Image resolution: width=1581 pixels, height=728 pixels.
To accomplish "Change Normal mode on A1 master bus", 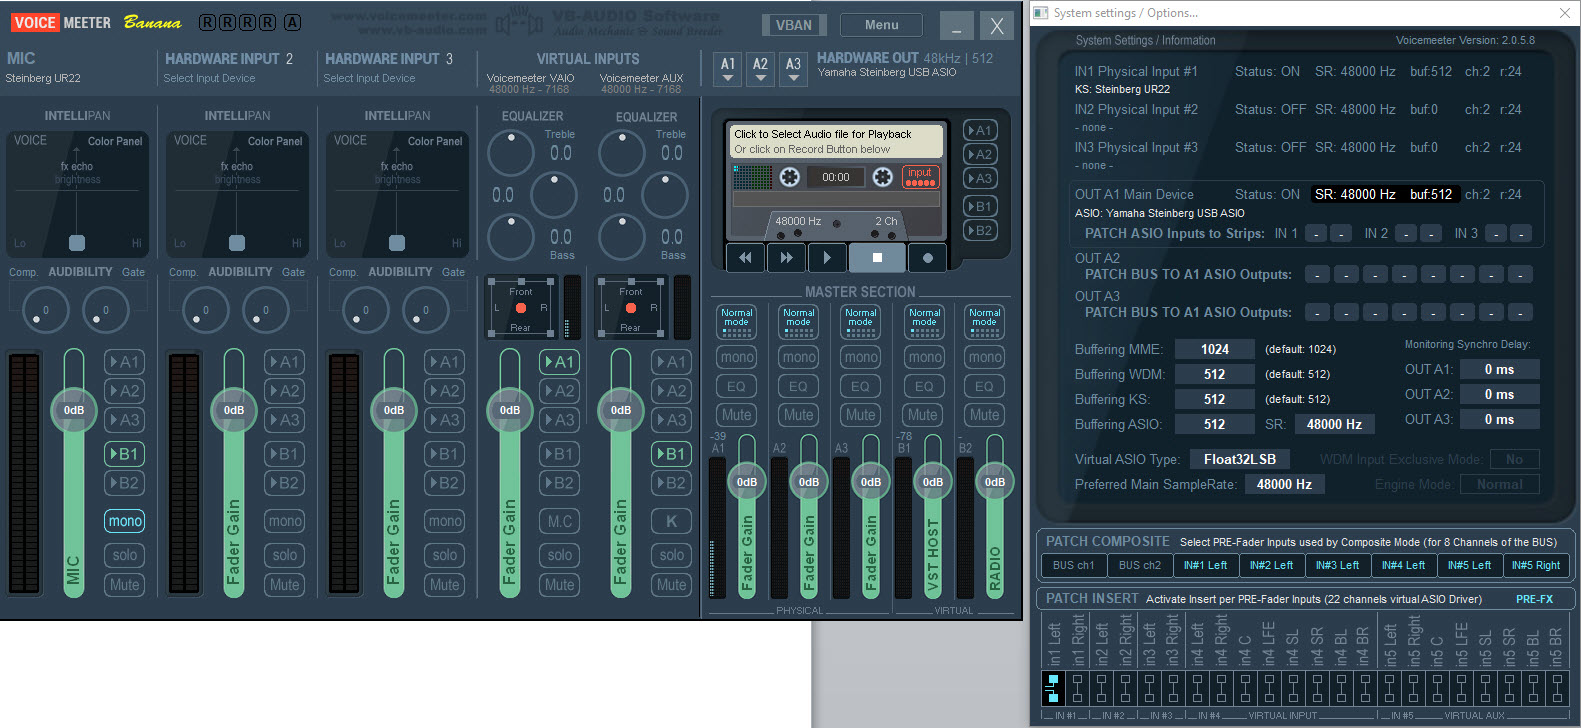I will 737,321.
